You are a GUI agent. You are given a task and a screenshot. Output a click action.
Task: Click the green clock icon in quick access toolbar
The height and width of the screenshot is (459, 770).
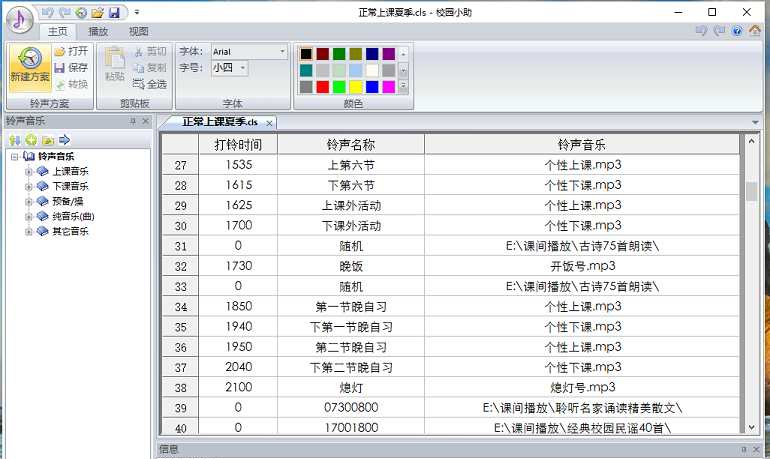coord(81,12)
